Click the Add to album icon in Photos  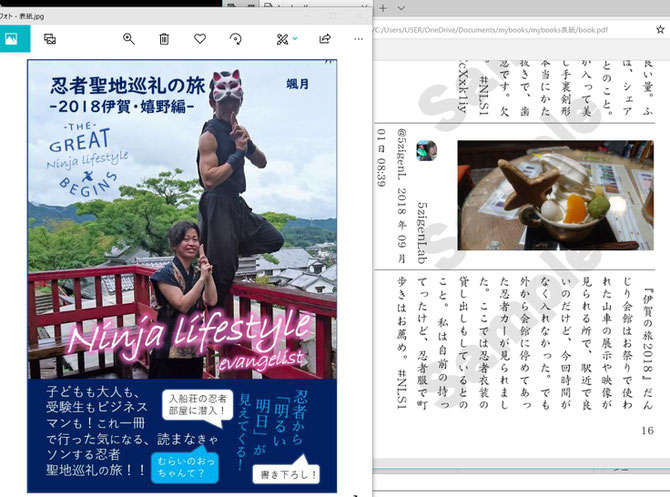[x=50, y=39]
